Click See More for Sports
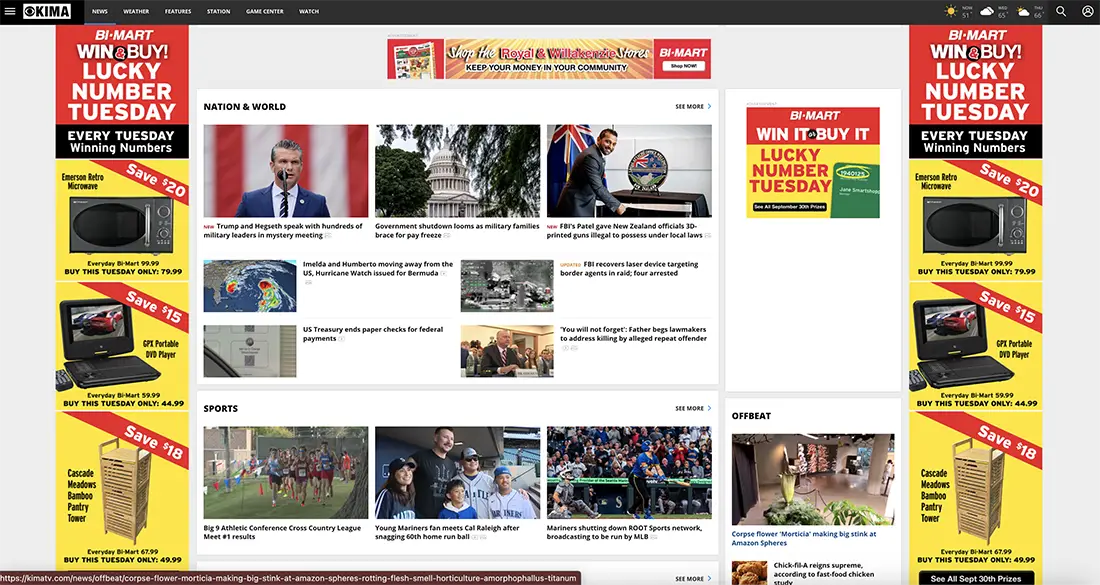Image resolution: width=1100 pixels, height=585 pixels. point(693,408)
